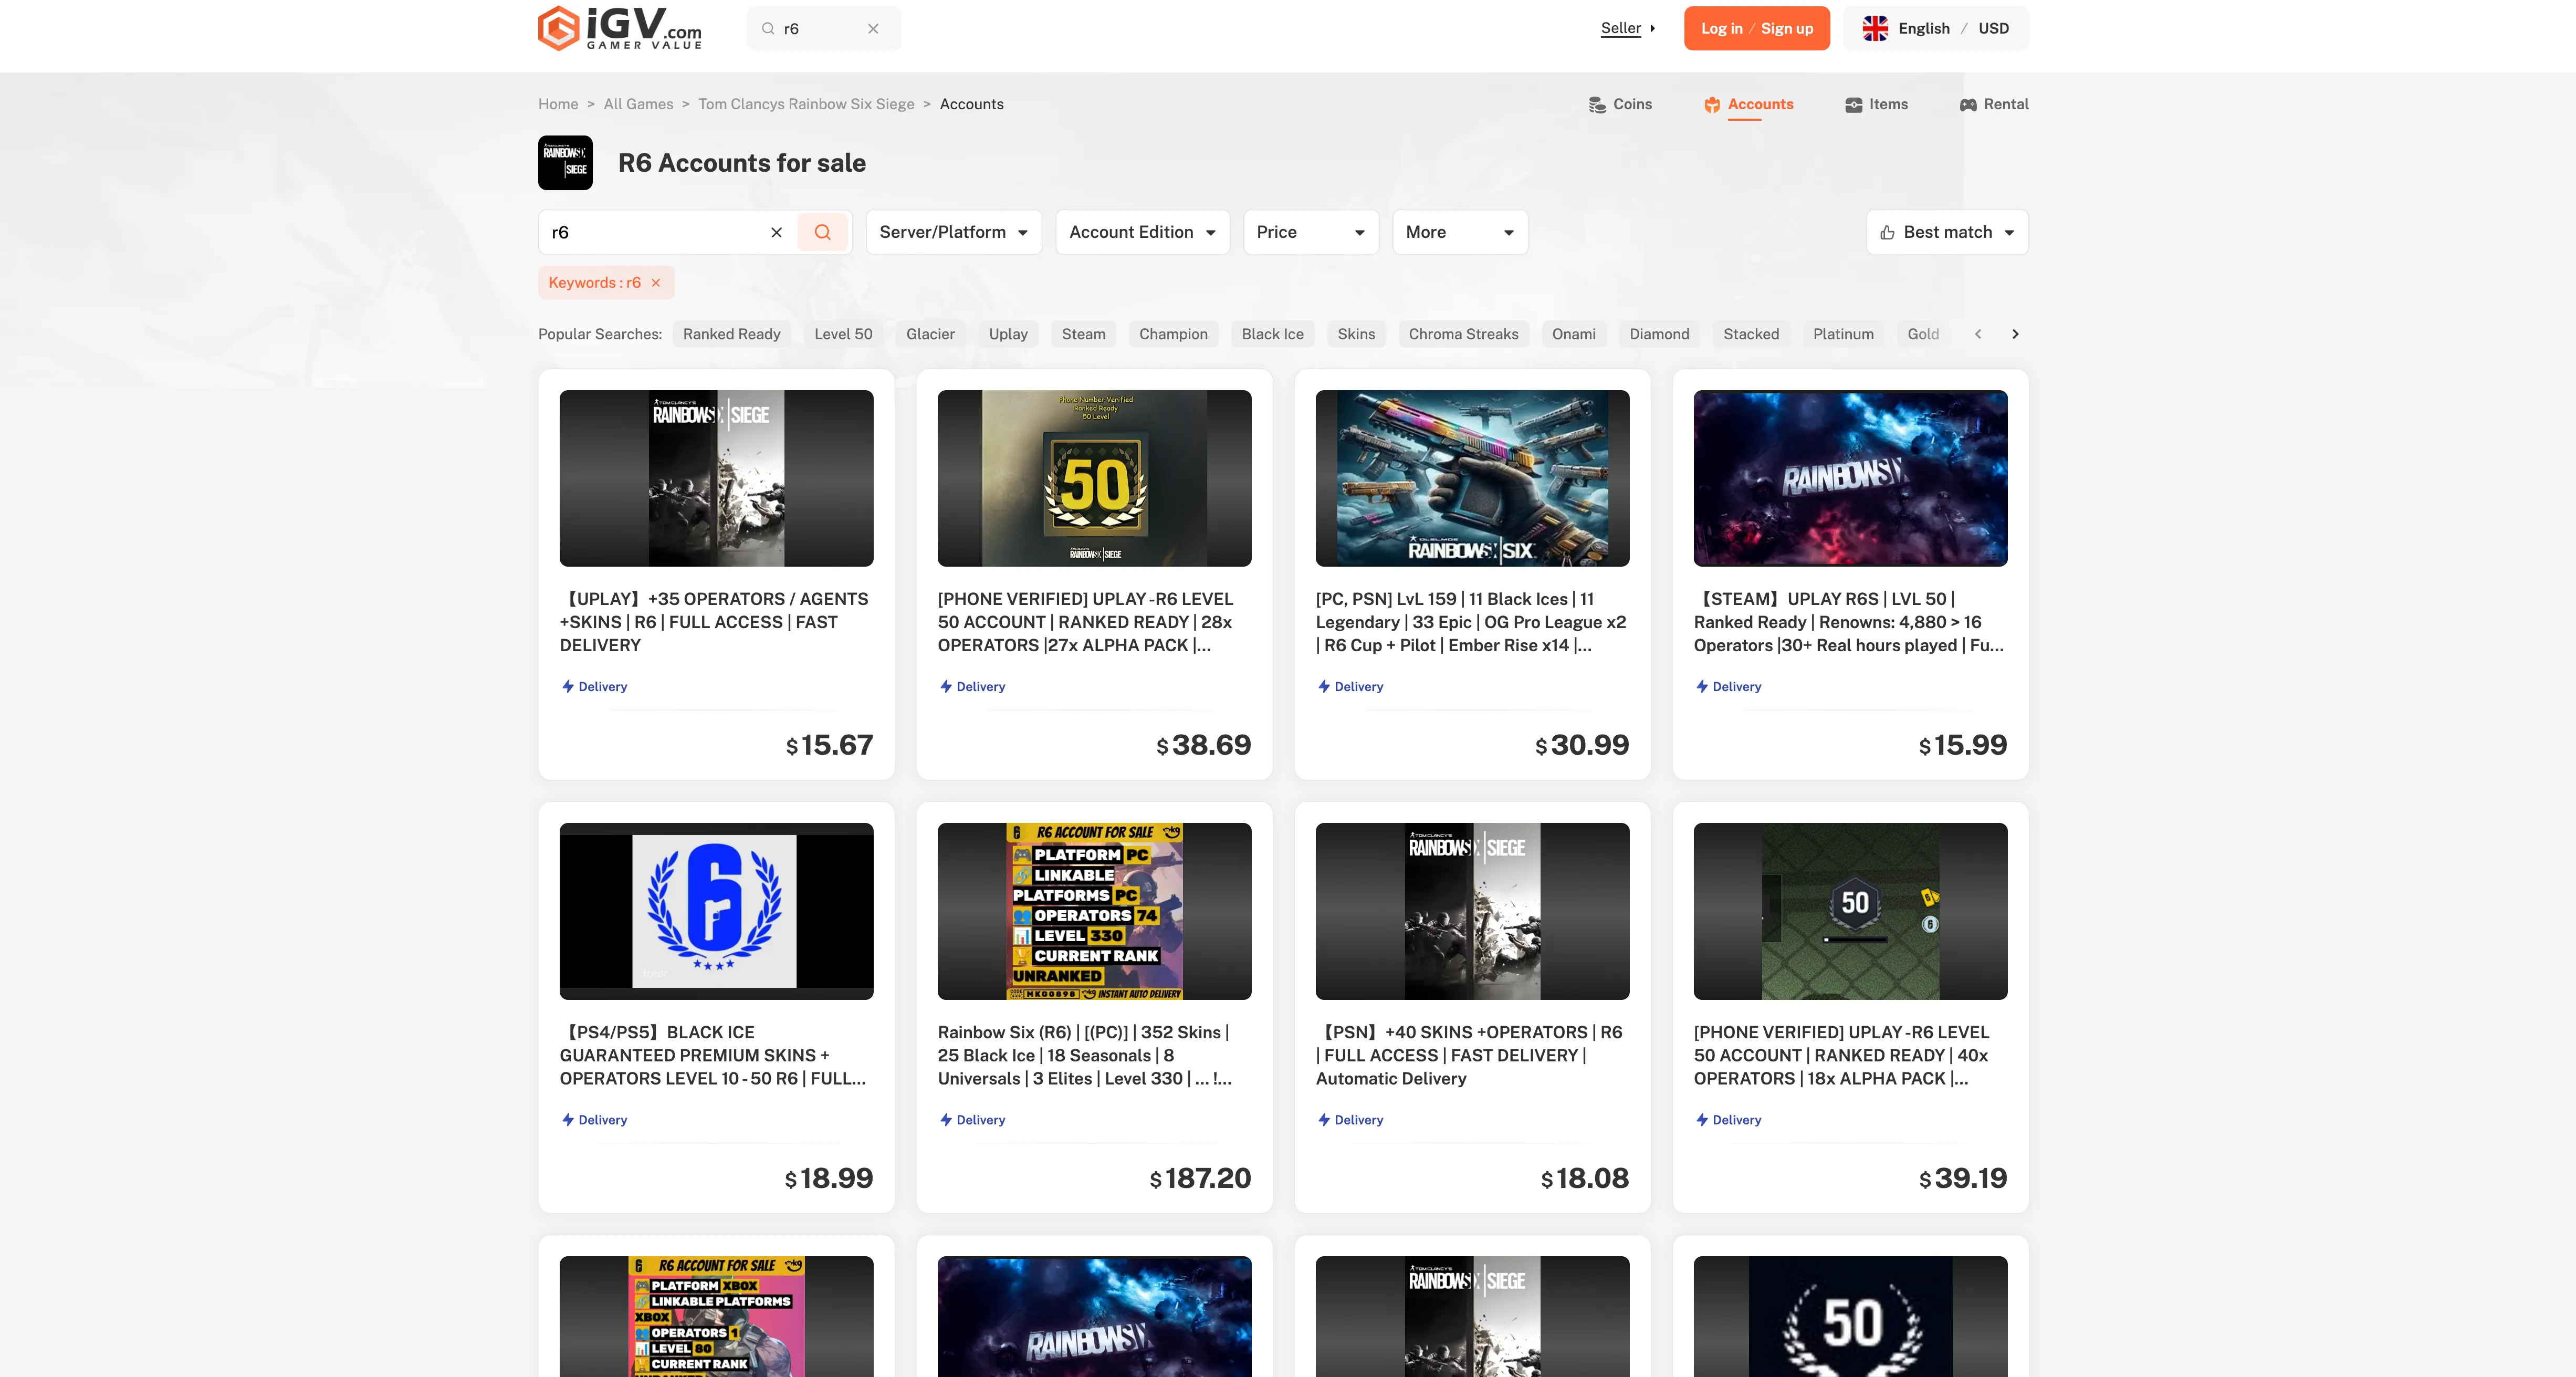Remove the Keywords: r6 filter tag
The image size is (2576, 1377).
click(x=656, y=282)
